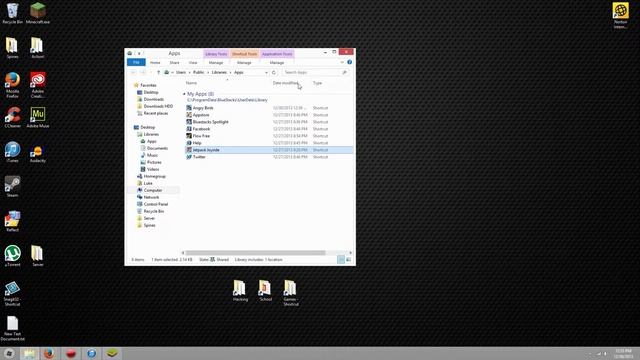Launch the Adobe Muse desktop shortcut
This screenshot has height=360, width=640.
tap(38, 117)
